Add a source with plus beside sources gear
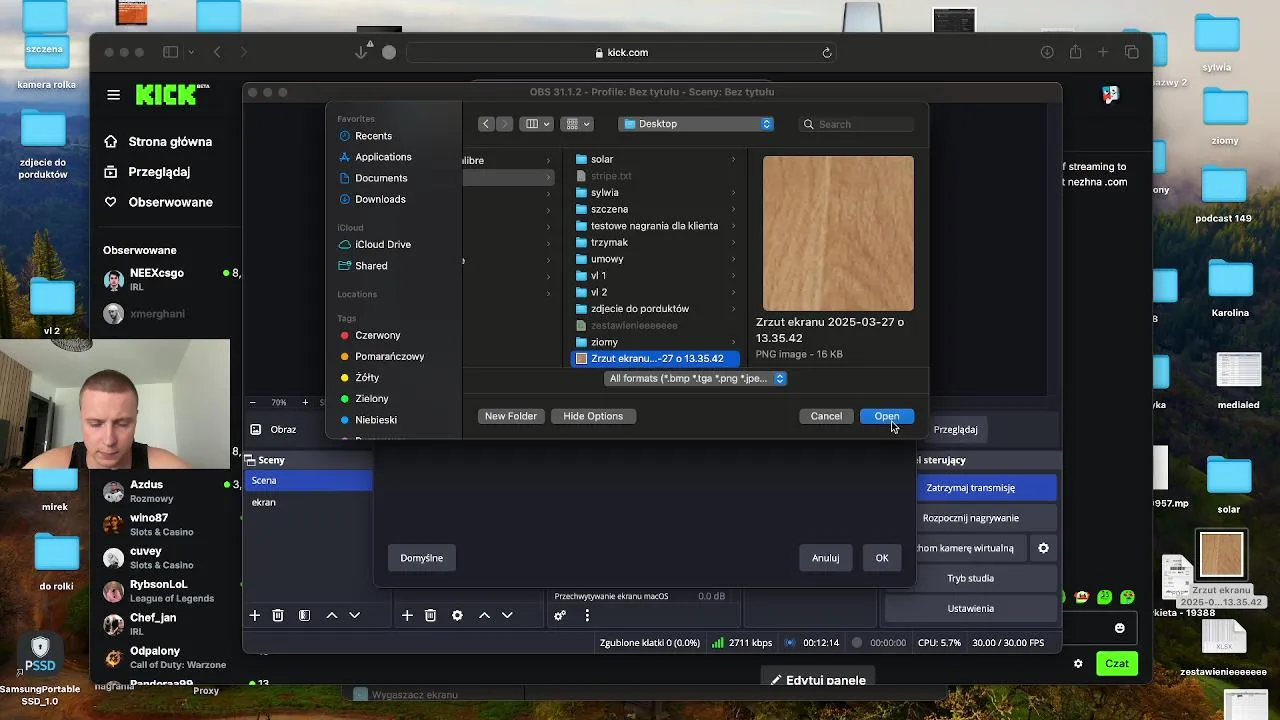The width and height of the screenshot is (1280, 720). 407,616
